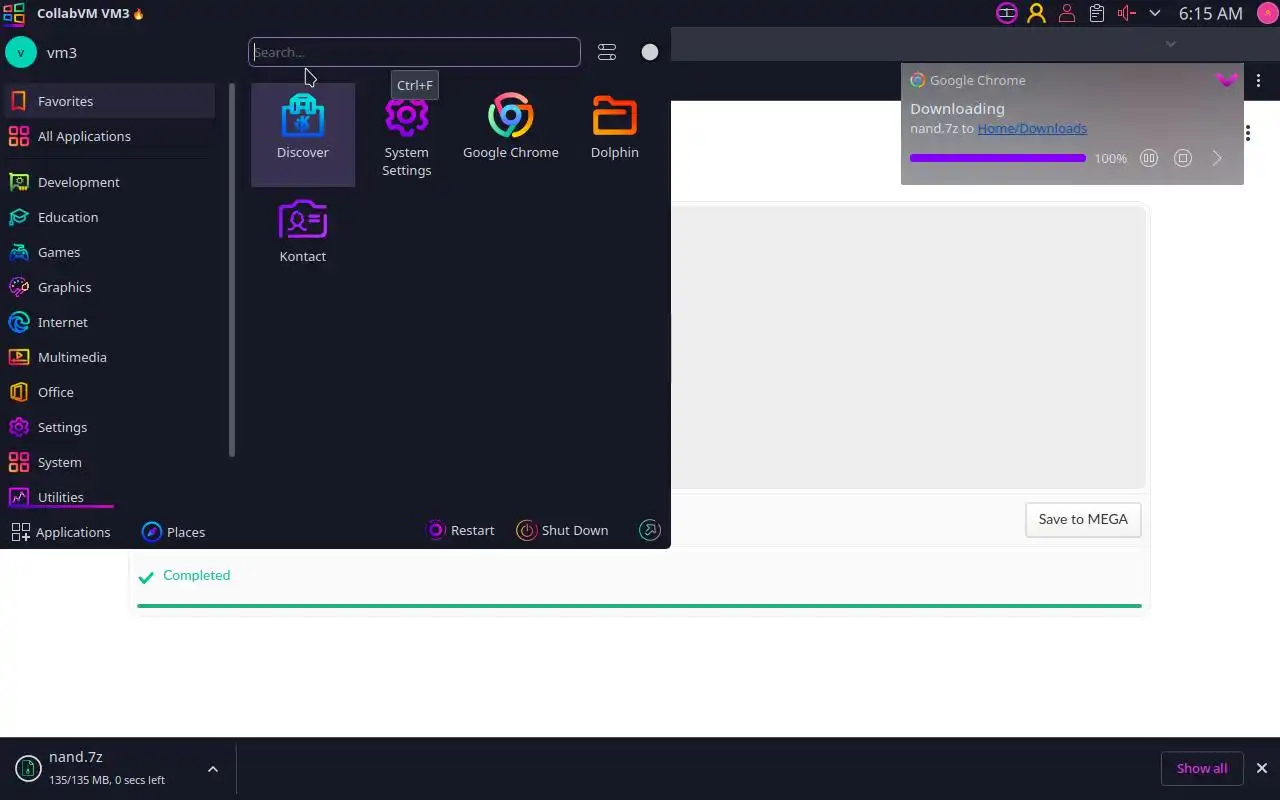The image size is (1280, 800).
Task: Open Internet category
Action: click(x=108, y=322)
